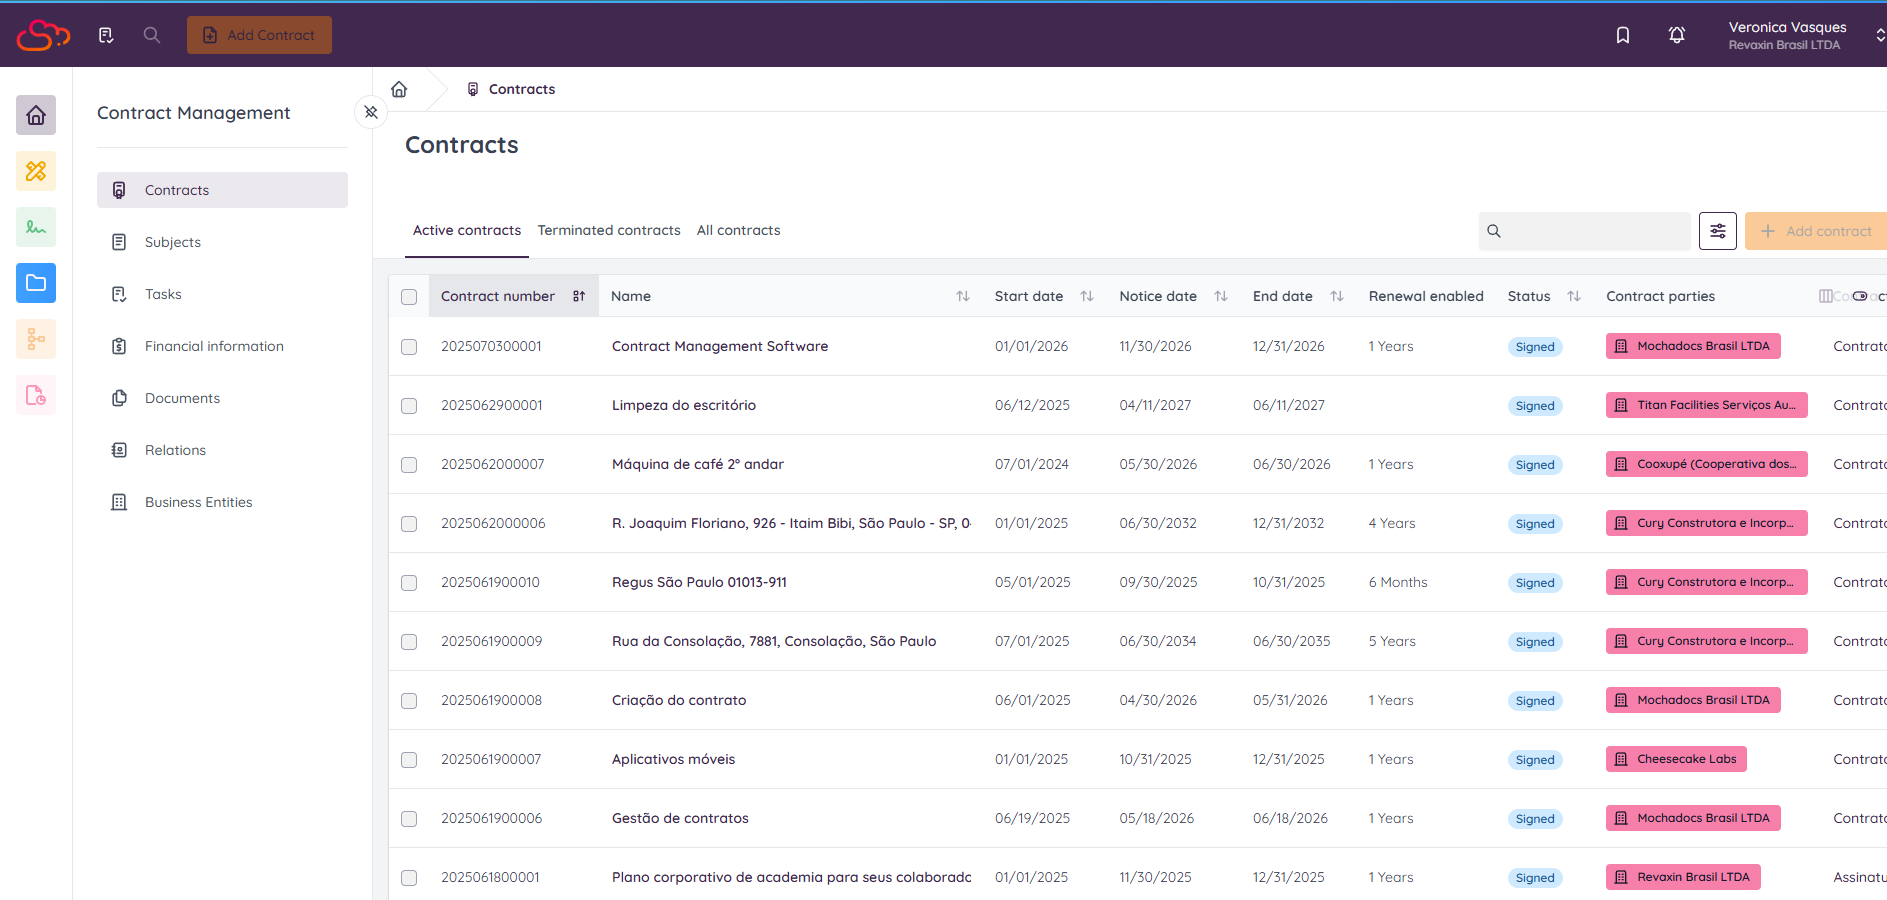Click the green signature icon in the sidebar
1887x900 pixels.
(x=35, y=227)
